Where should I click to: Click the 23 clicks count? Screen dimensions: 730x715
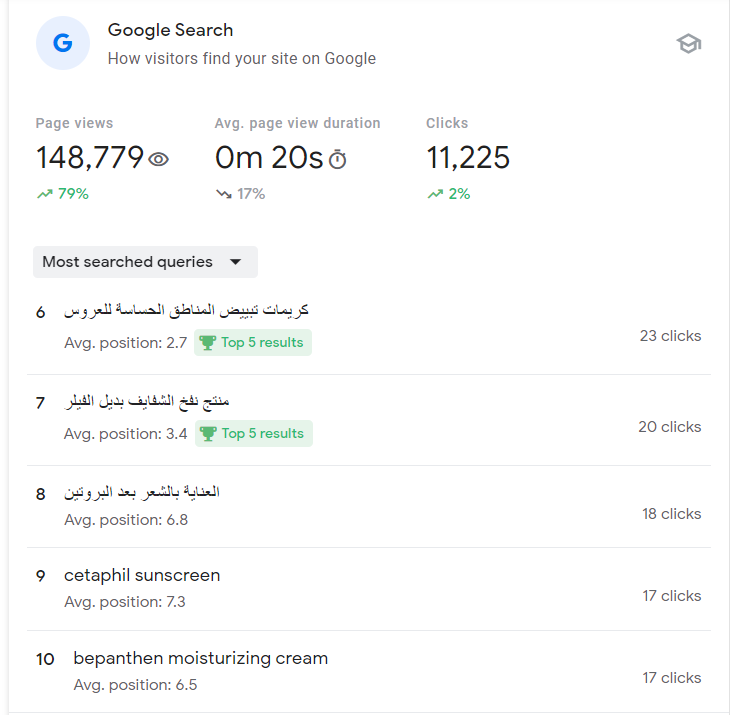click(670, 336)
